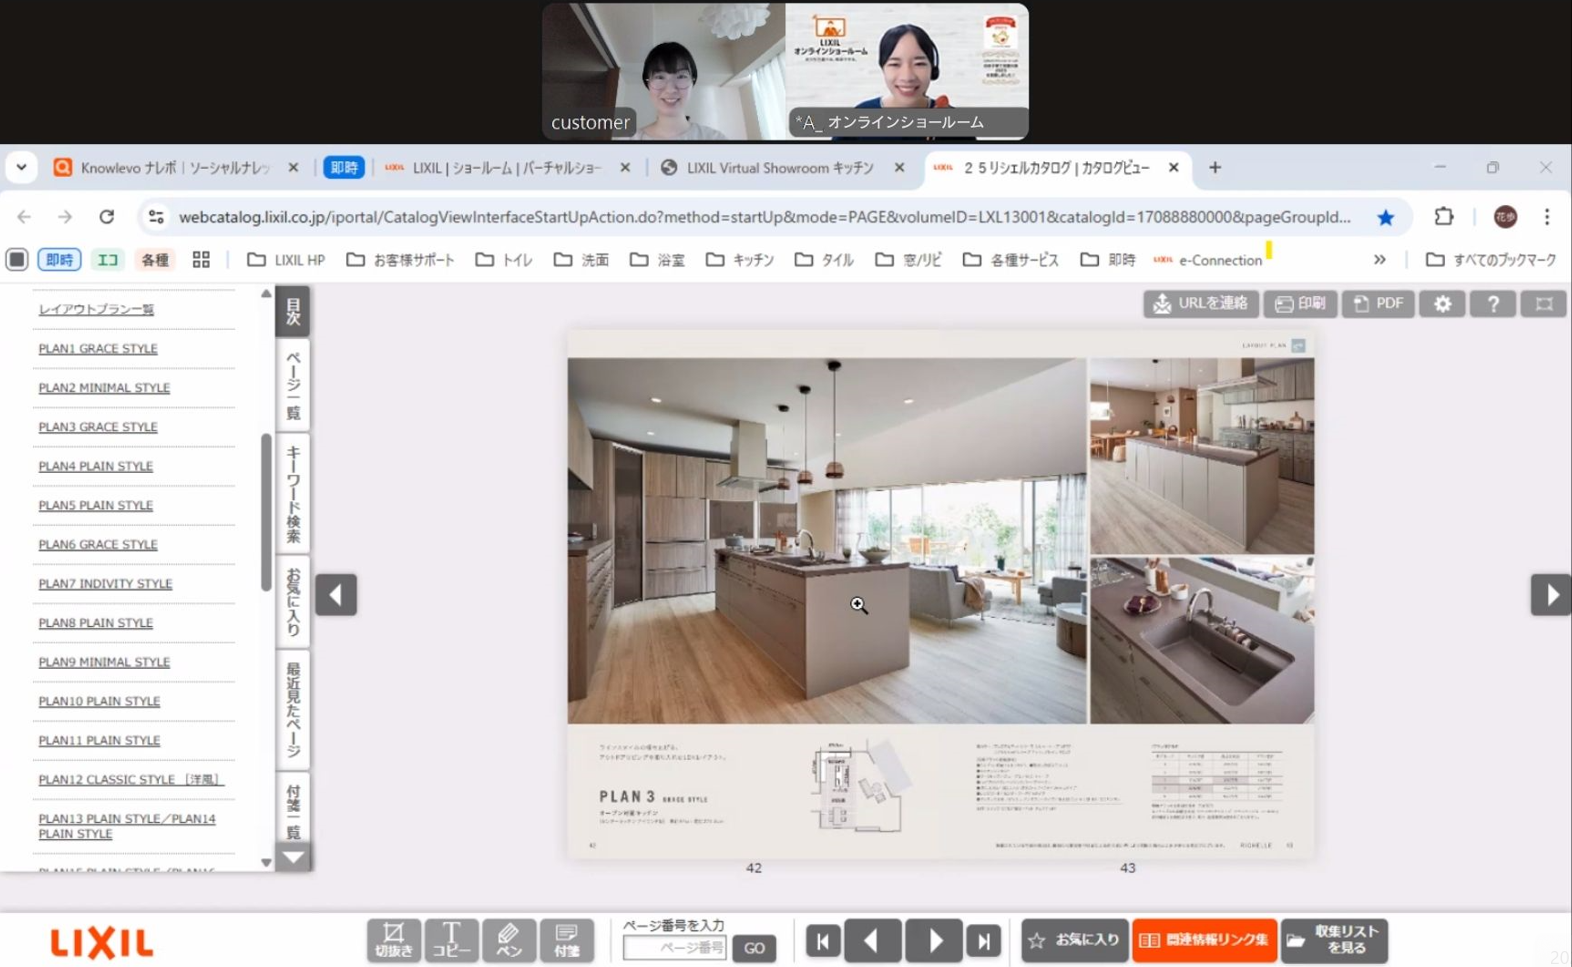Jump to the first catalog page
The height and width of the screenshot is (967, 1572).
(x=823, y=941)
